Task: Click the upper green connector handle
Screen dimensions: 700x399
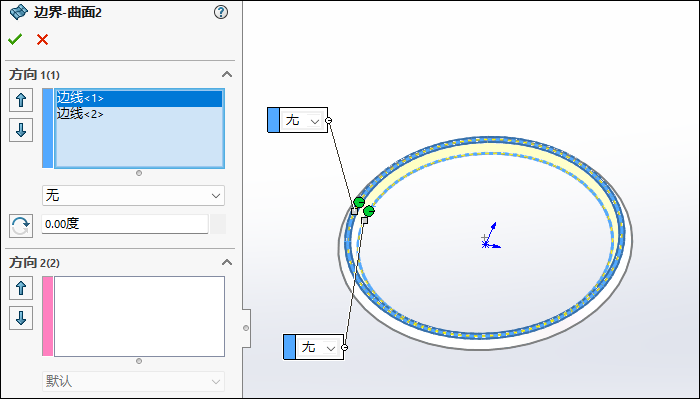Action: [x=359, y=202]
